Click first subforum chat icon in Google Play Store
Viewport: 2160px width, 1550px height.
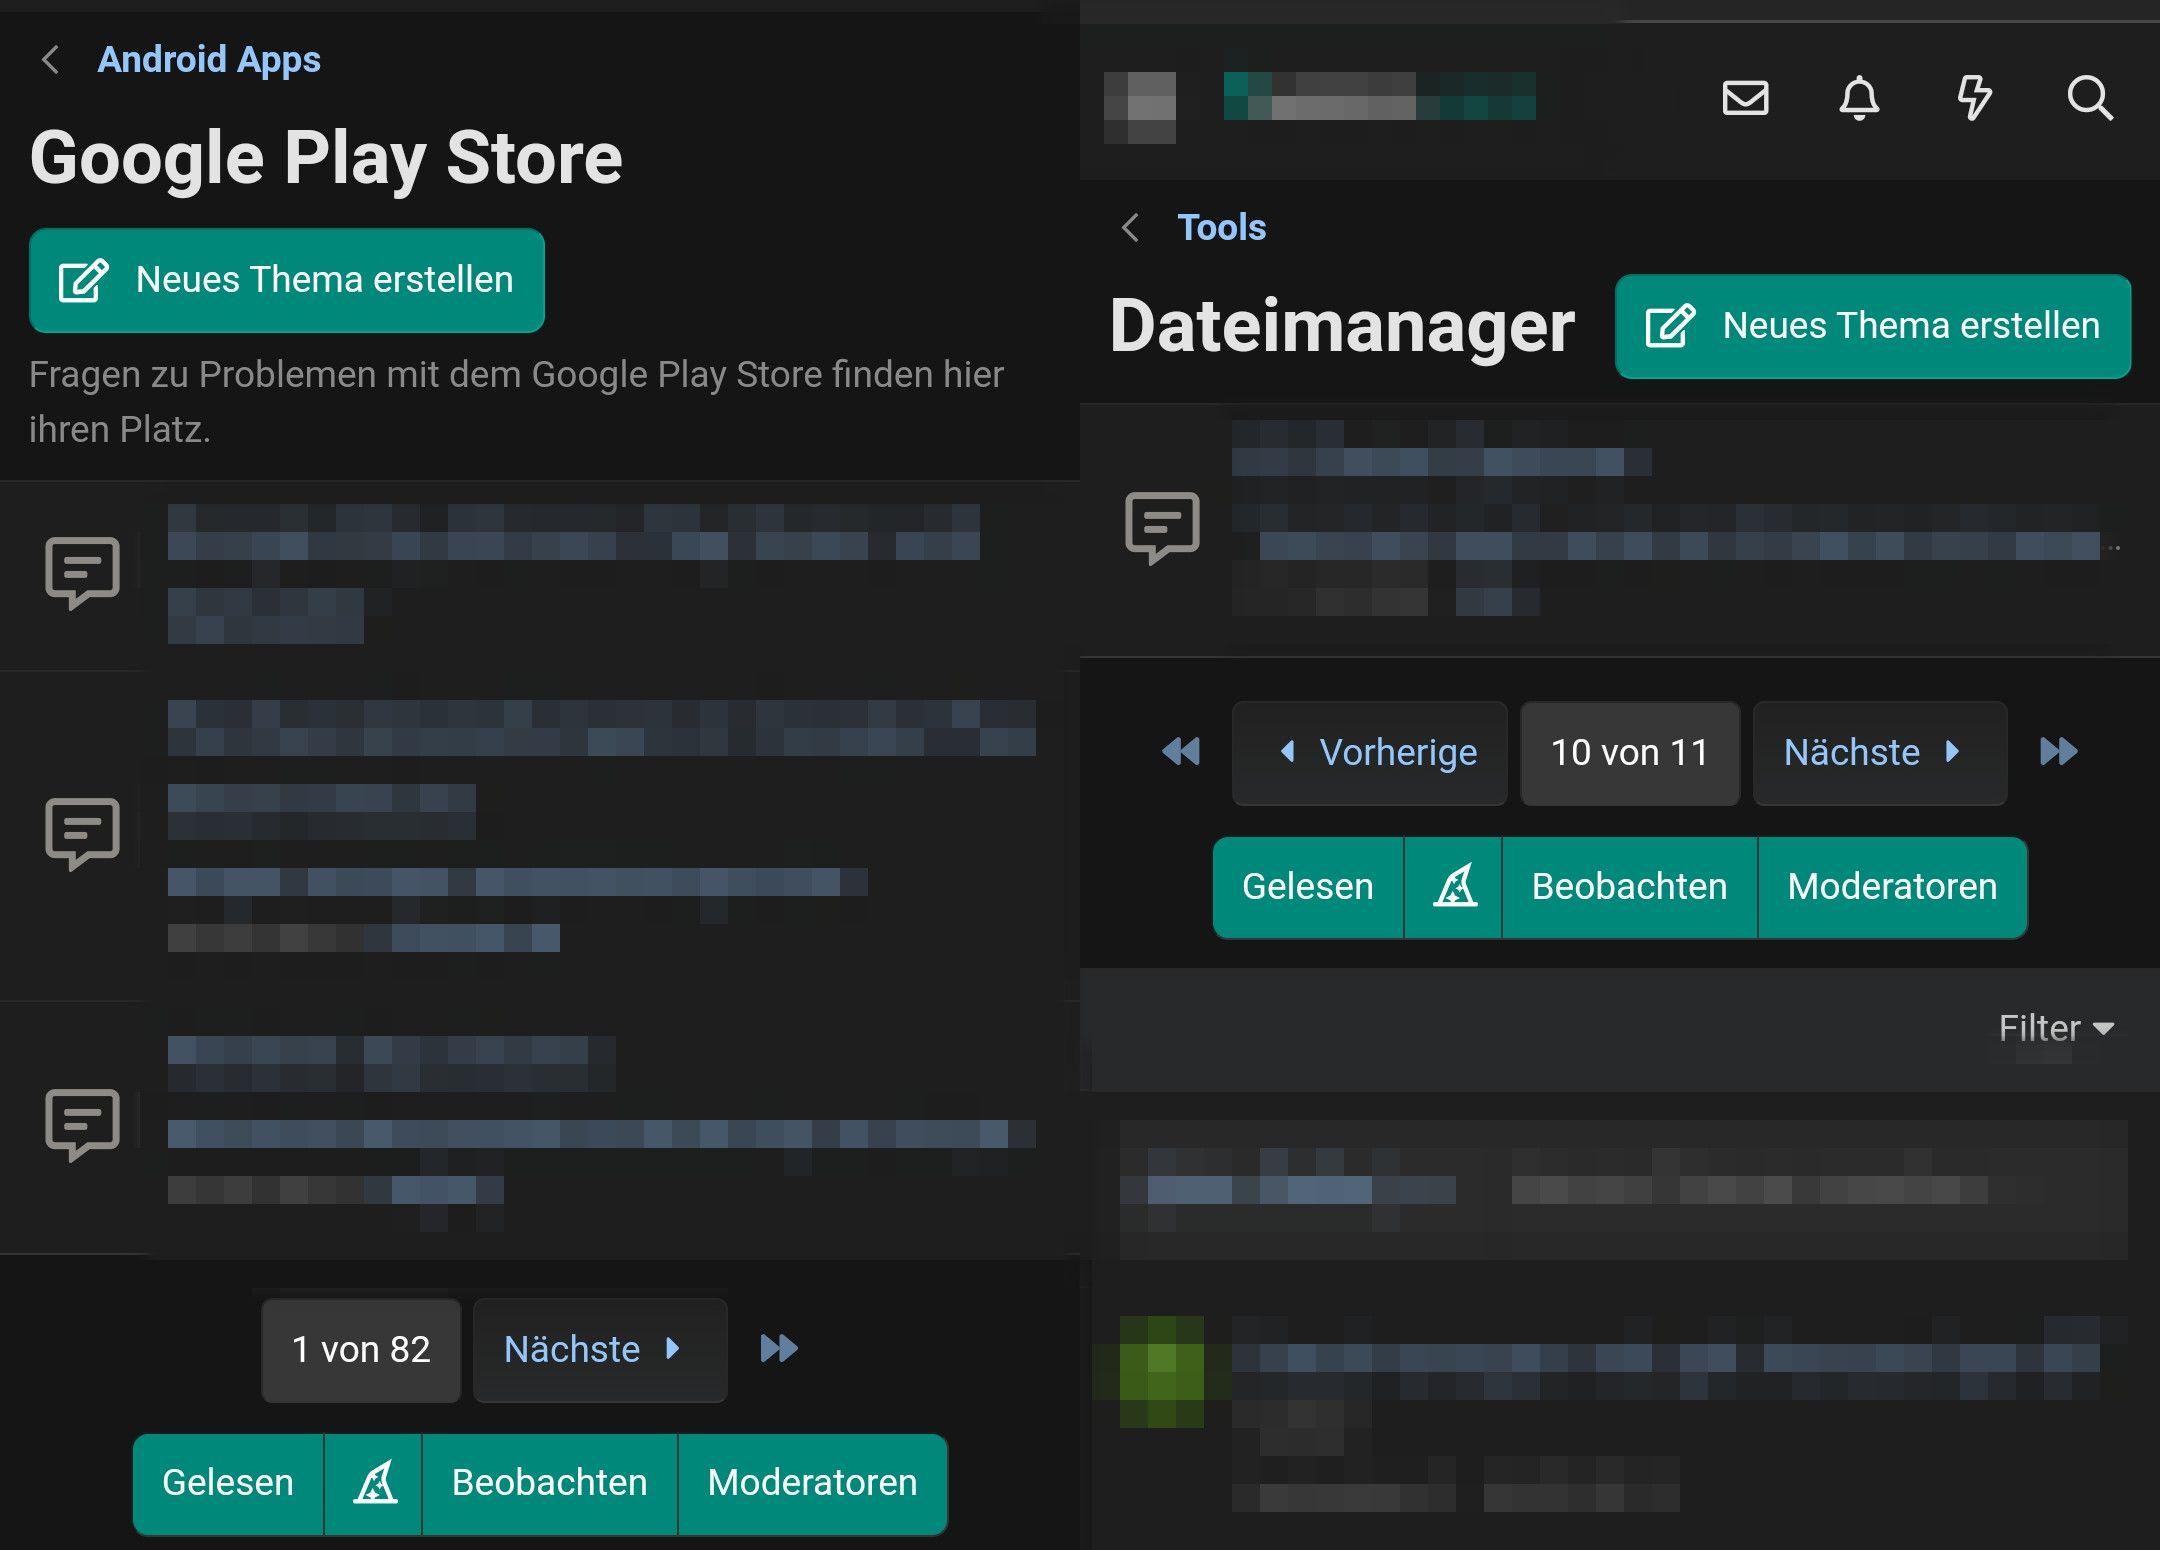(83, 573)
